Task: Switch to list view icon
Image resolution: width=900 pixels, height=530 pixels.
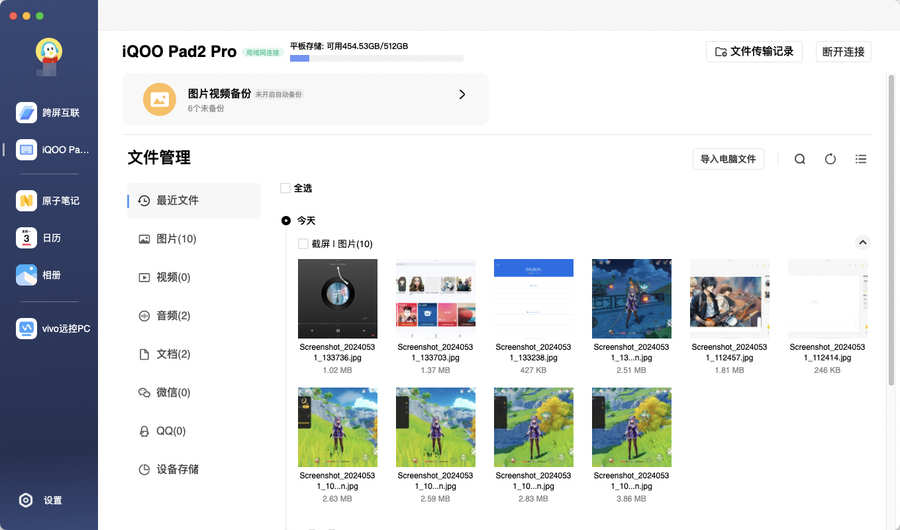Action: [861, 159]
